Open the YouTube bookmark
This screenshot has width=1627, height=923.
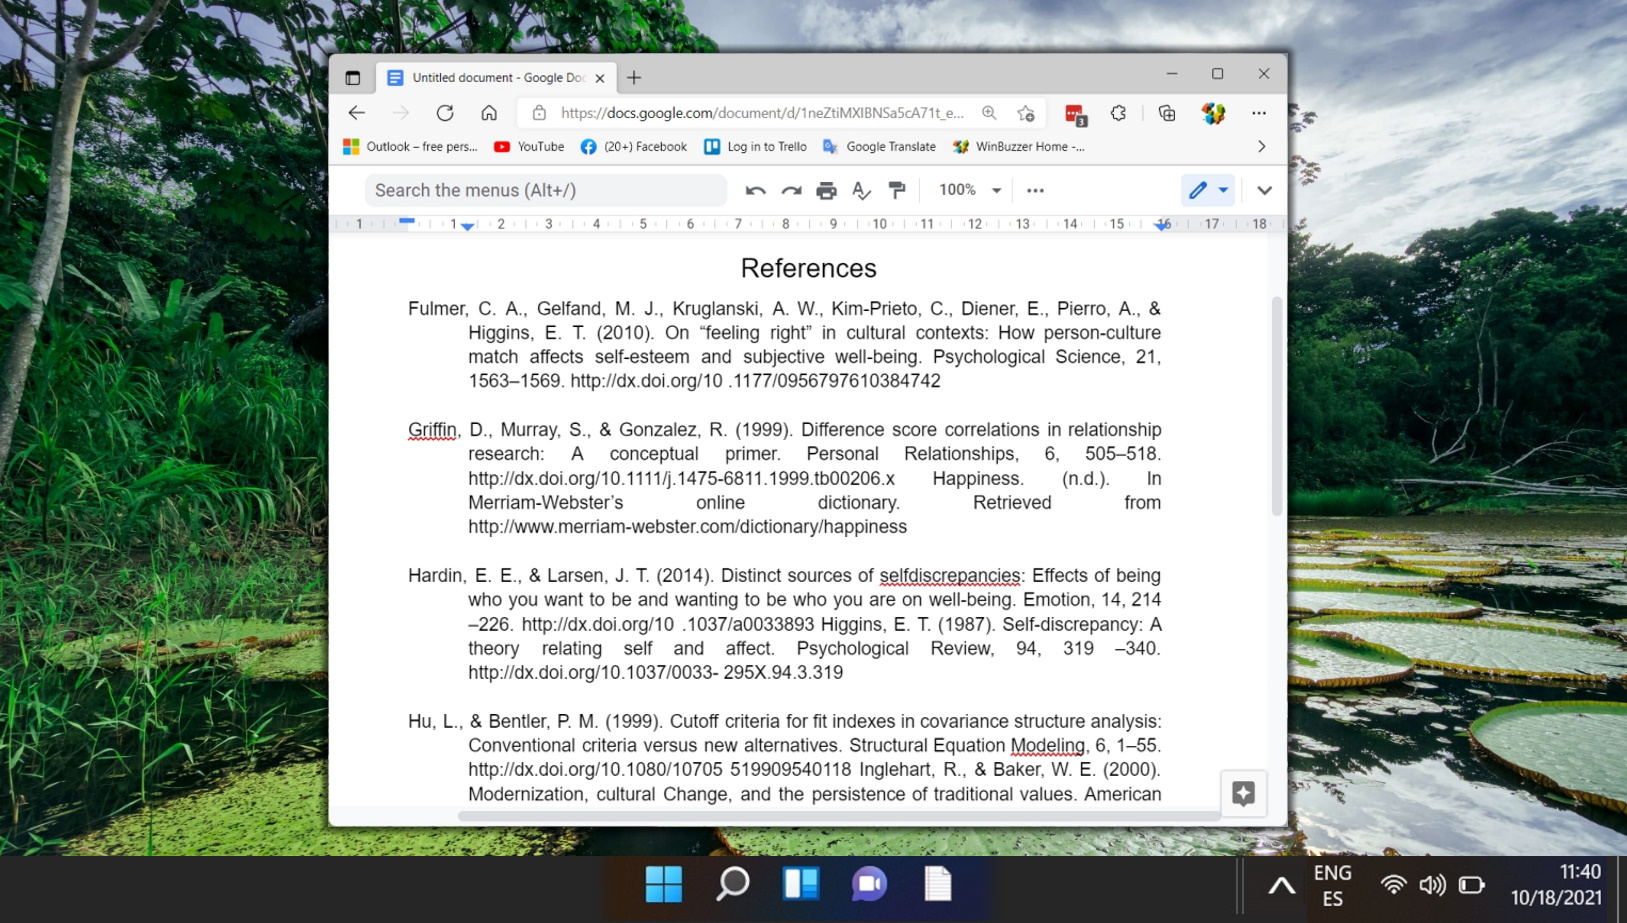[x=529, y=147]
